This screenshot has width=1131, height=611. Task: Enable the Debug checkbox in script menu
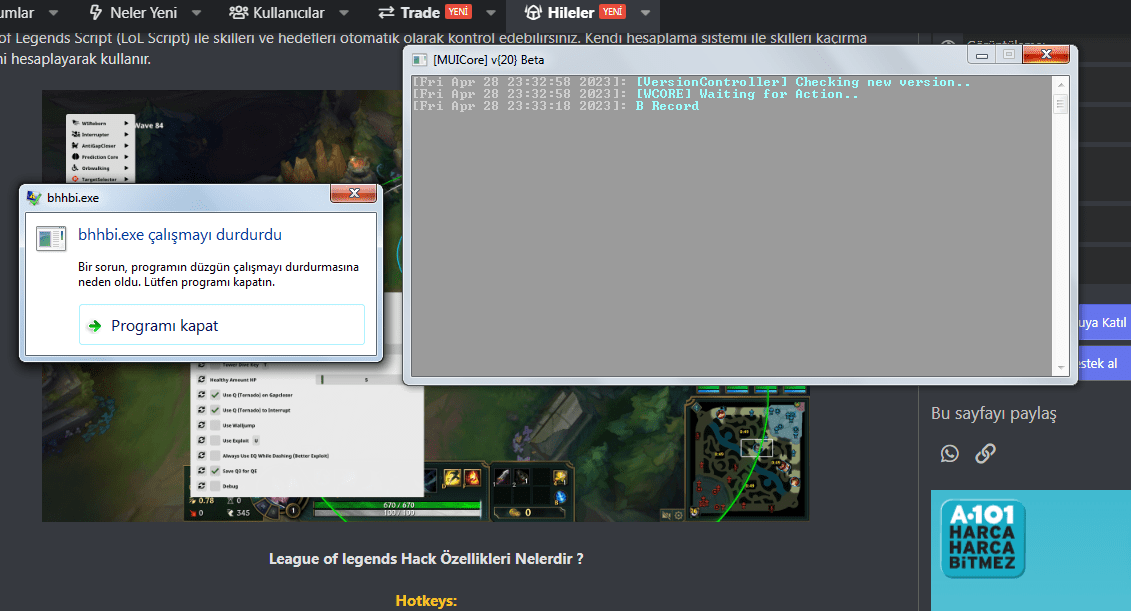[x=215, y=485]
